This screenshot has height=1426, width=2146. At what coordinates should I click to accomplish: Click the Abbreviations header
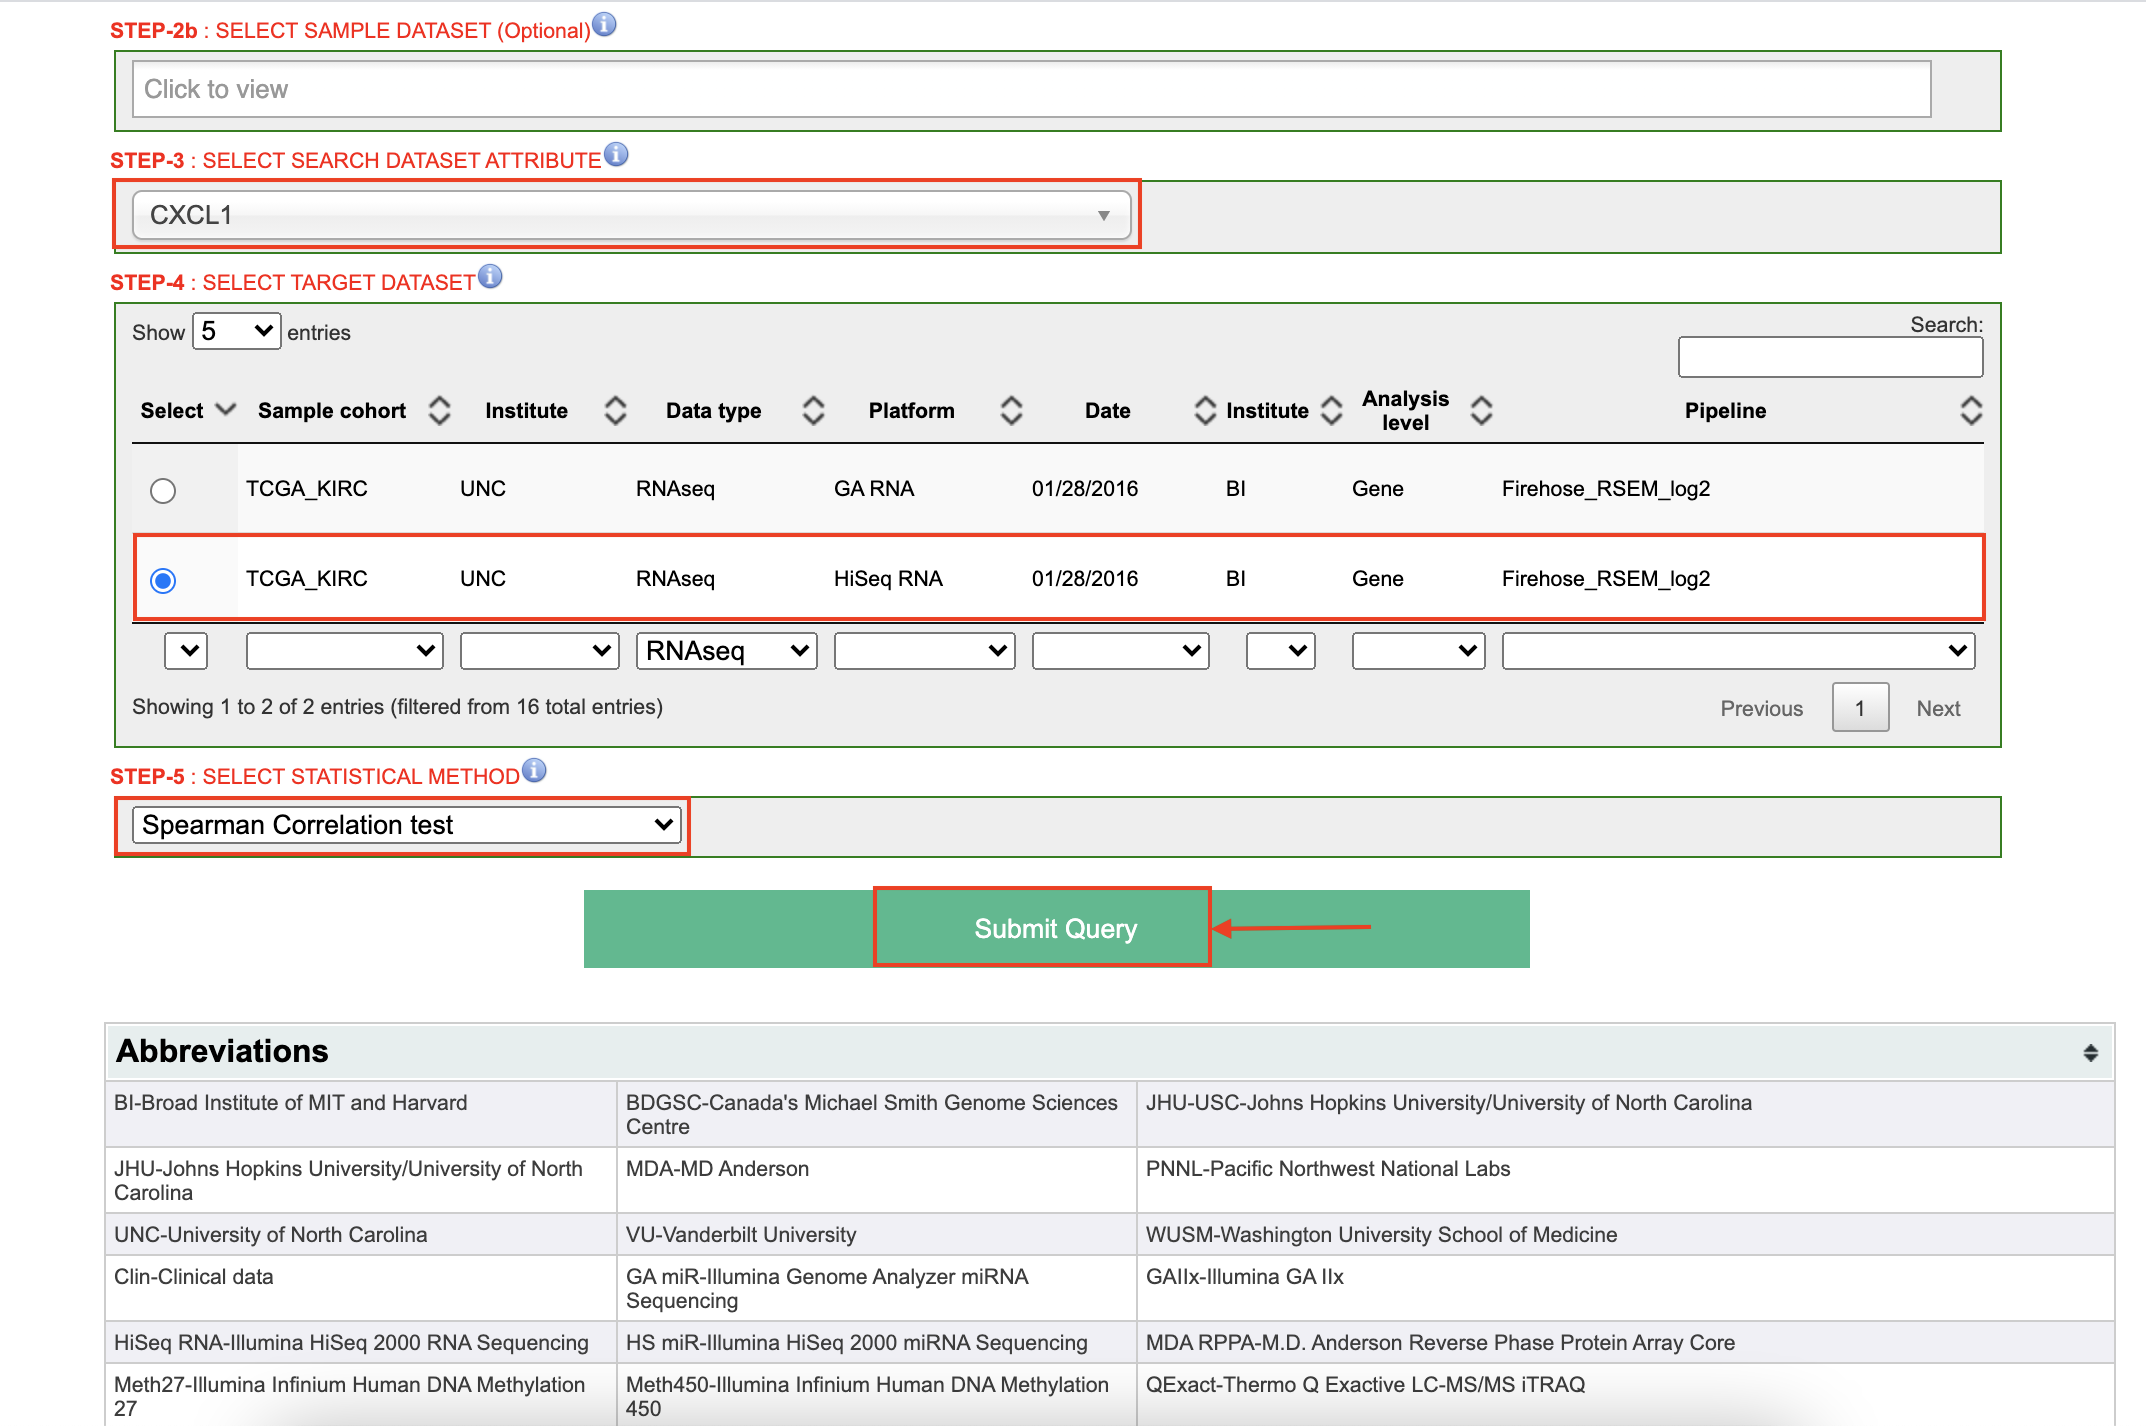click(1109, 1051)
